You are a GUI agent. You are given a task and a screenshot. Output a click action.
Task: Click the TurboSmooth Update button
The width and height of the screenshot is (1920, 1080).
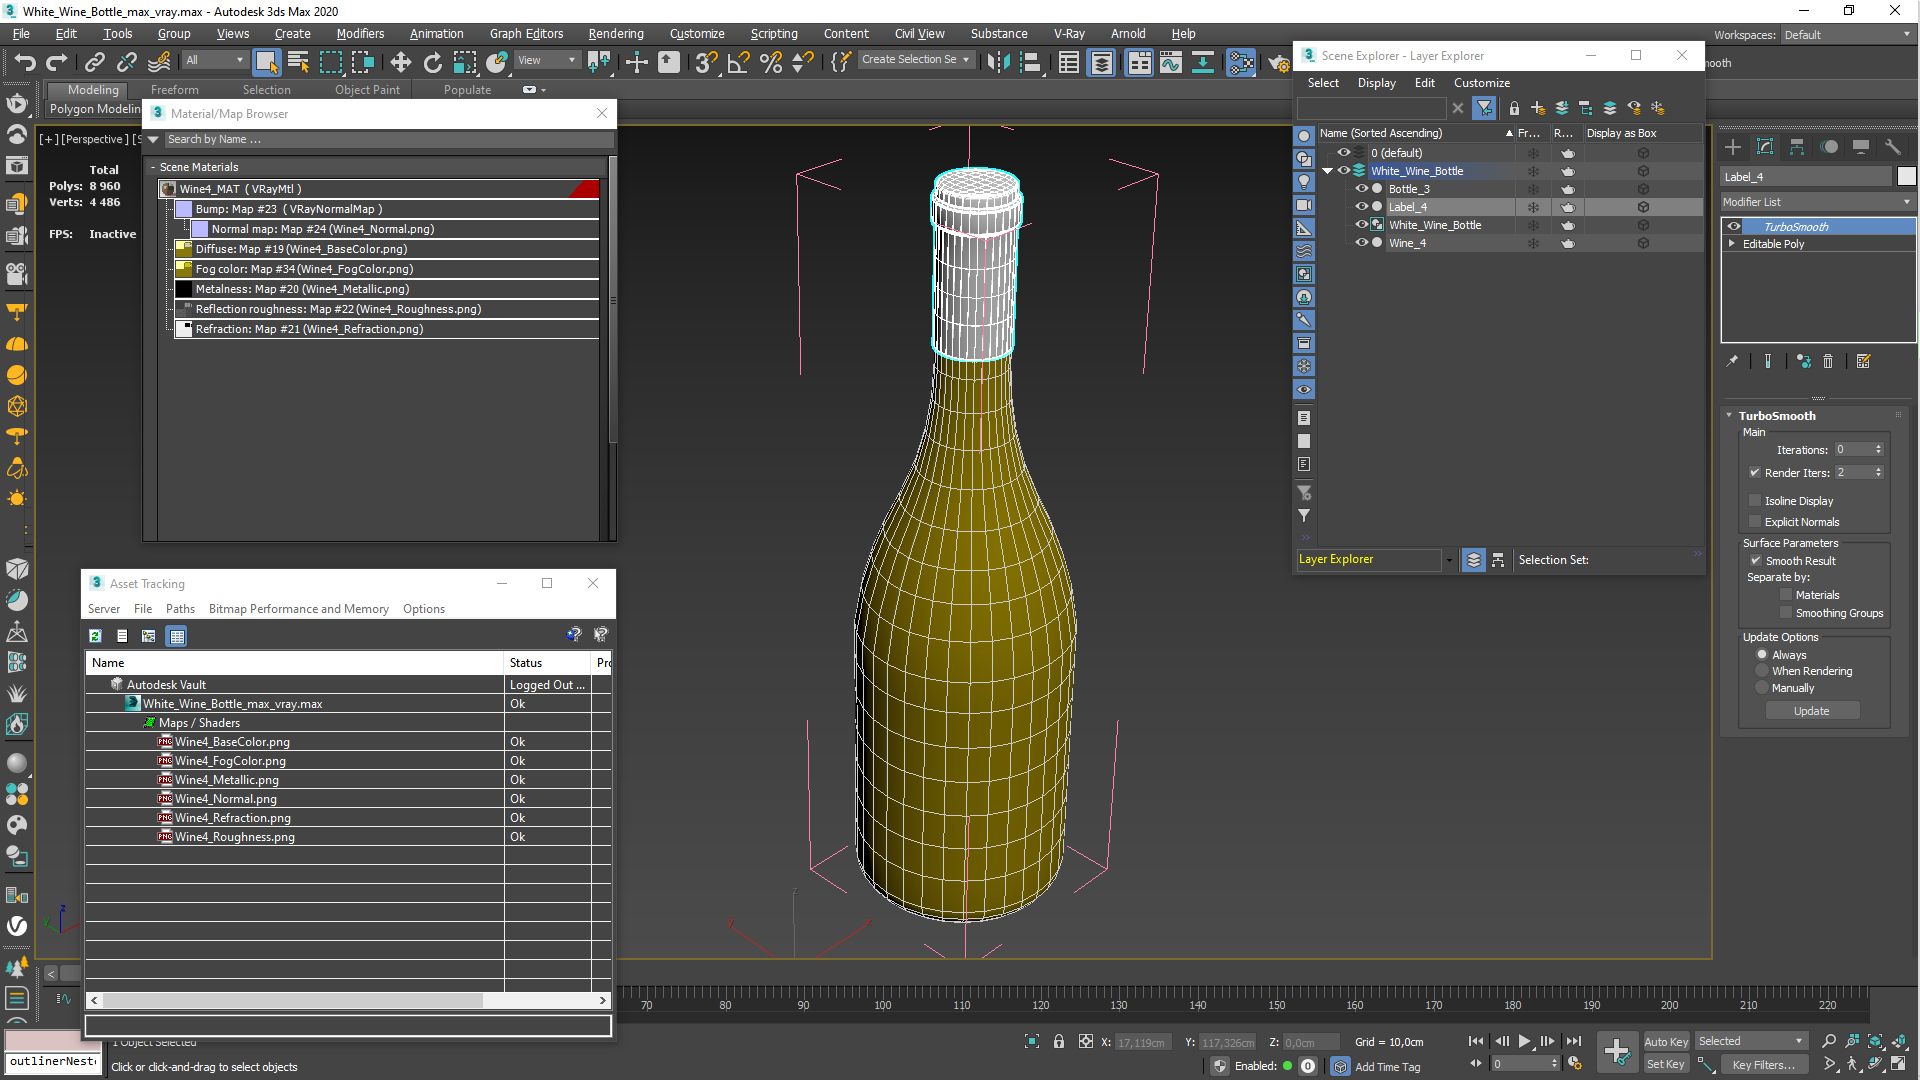(1811, 711)
